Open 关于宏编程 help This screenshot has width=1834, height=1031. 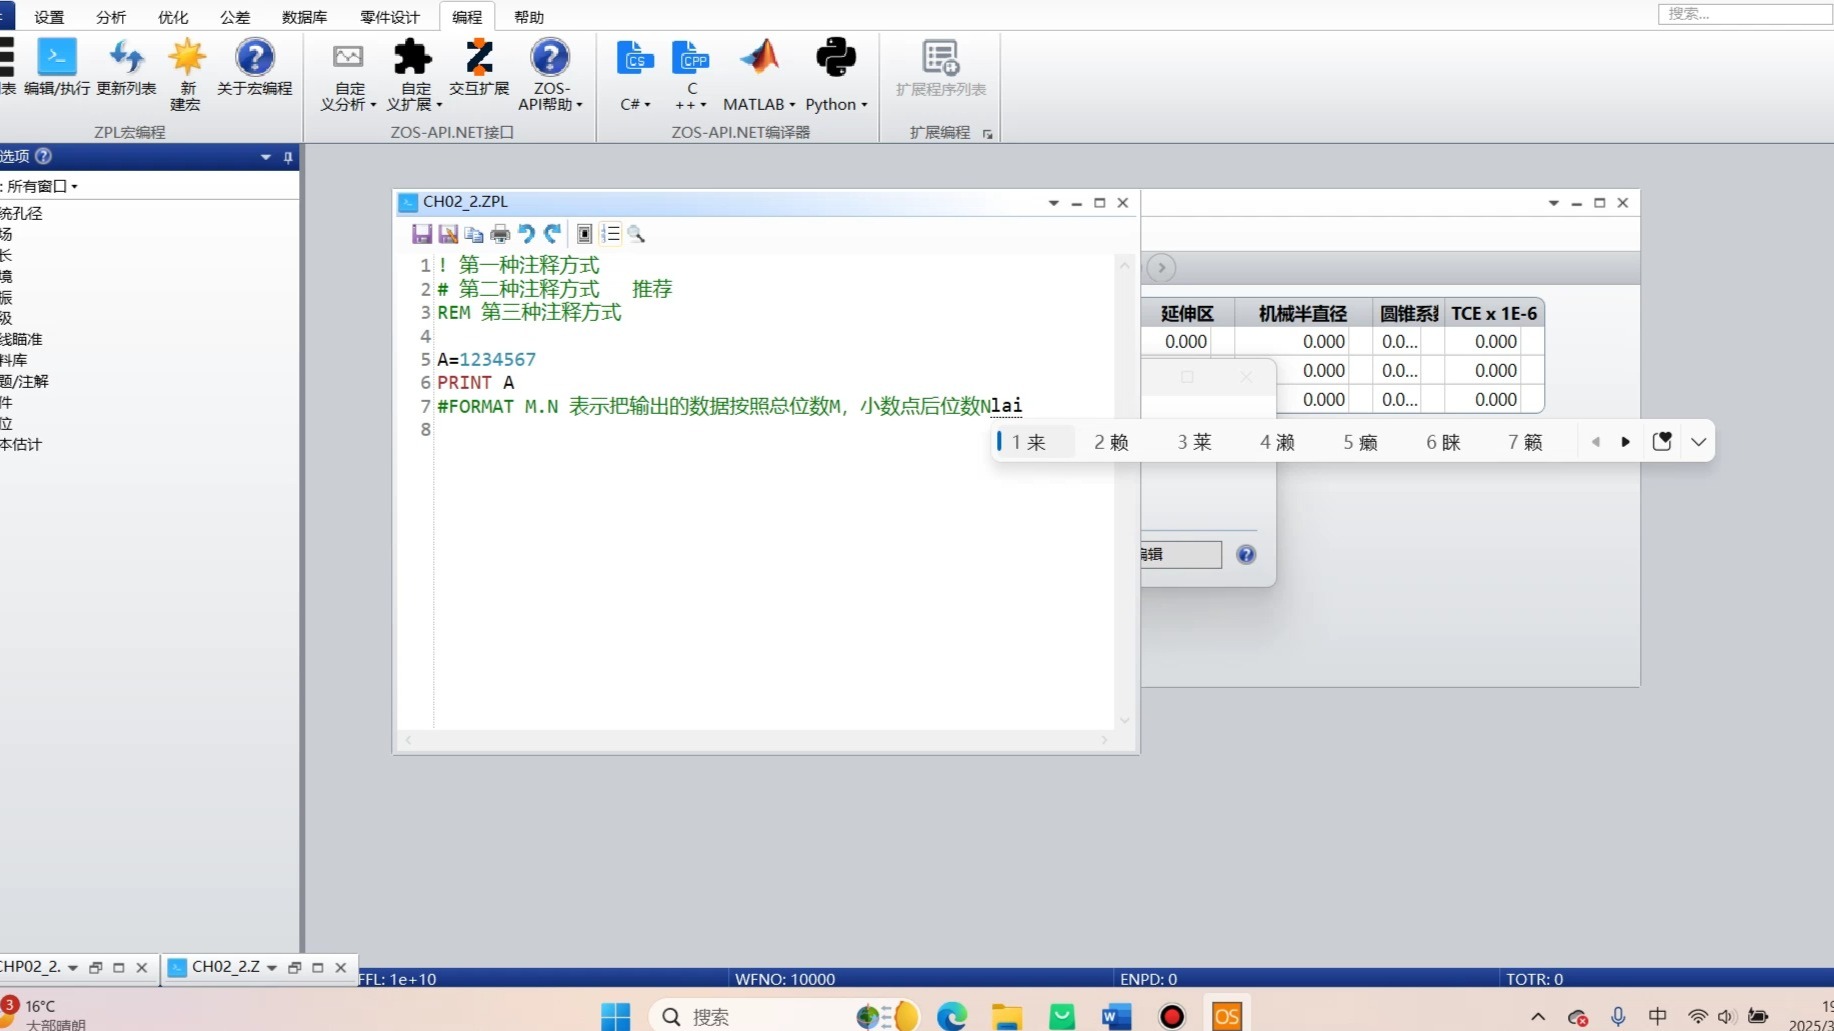pyautogui.click(x=255, y=67)
